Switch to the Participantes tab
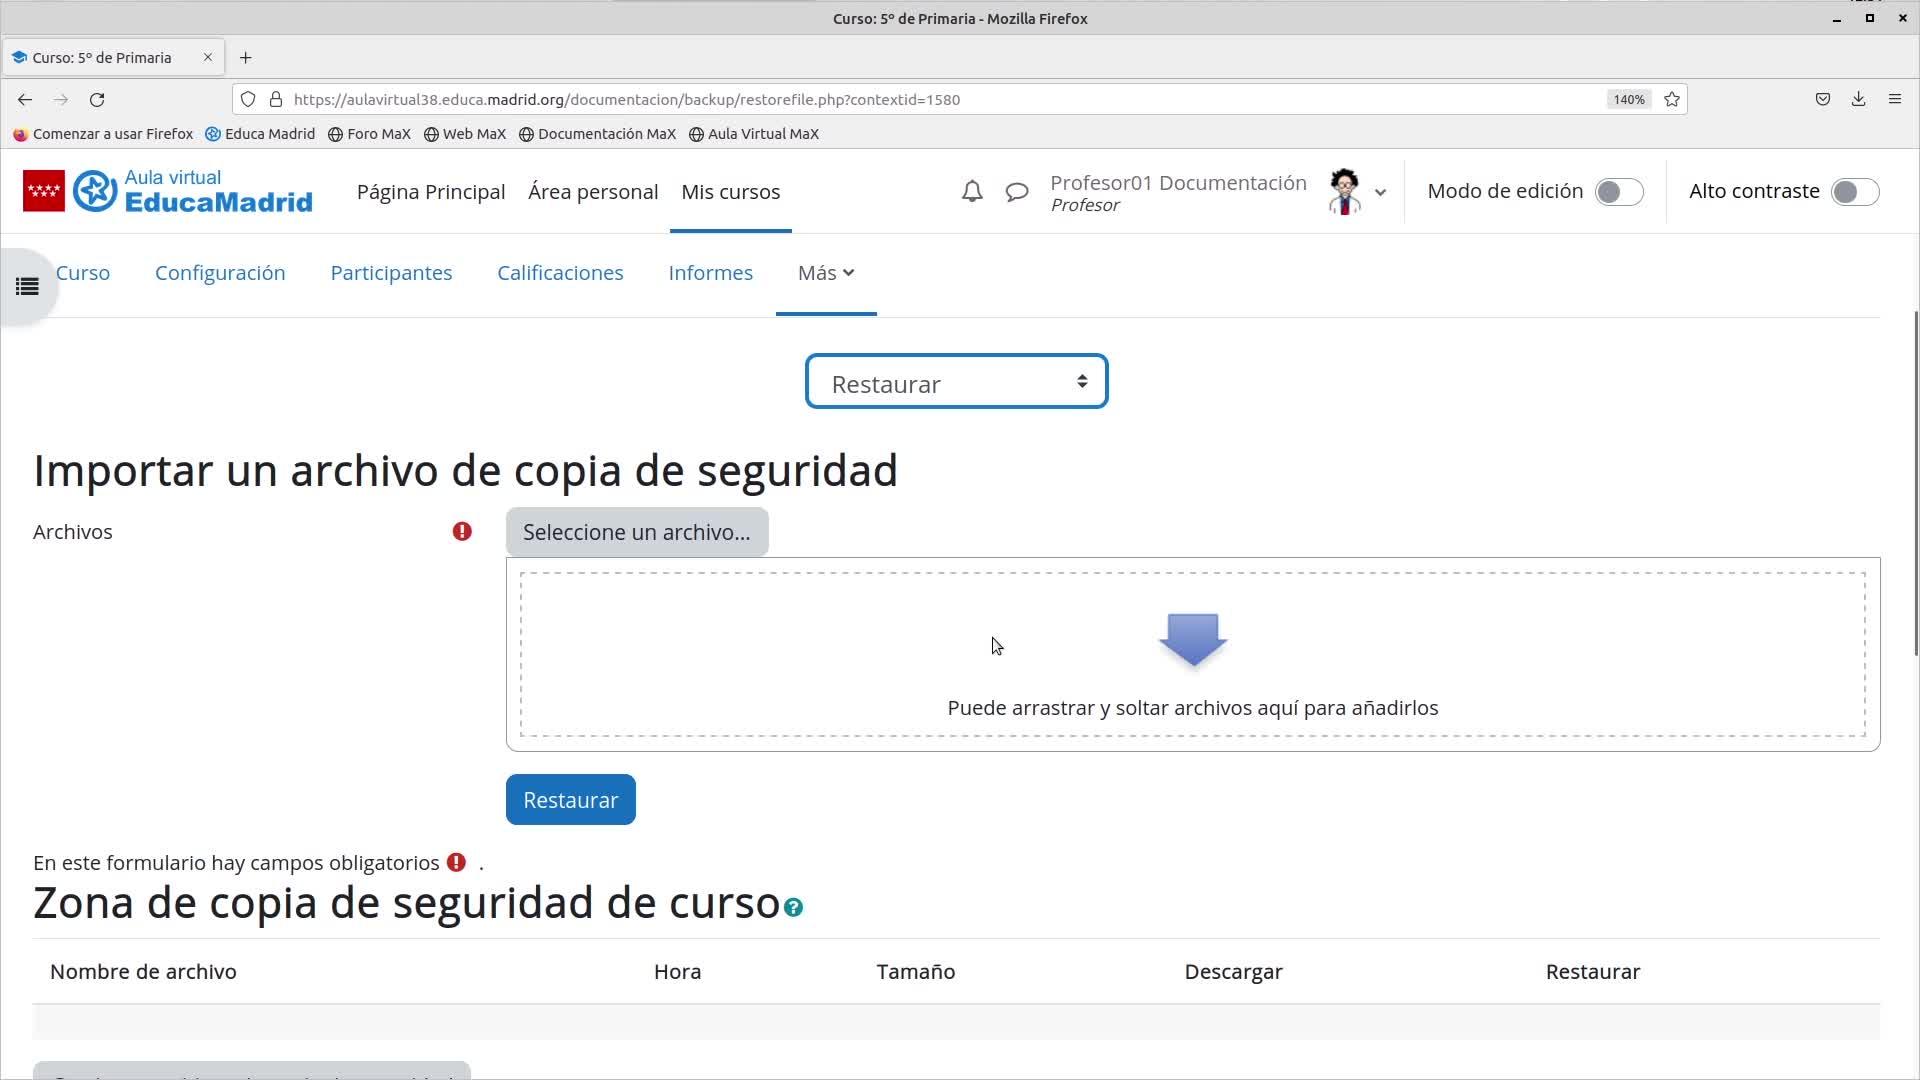 tap(391, 273)
